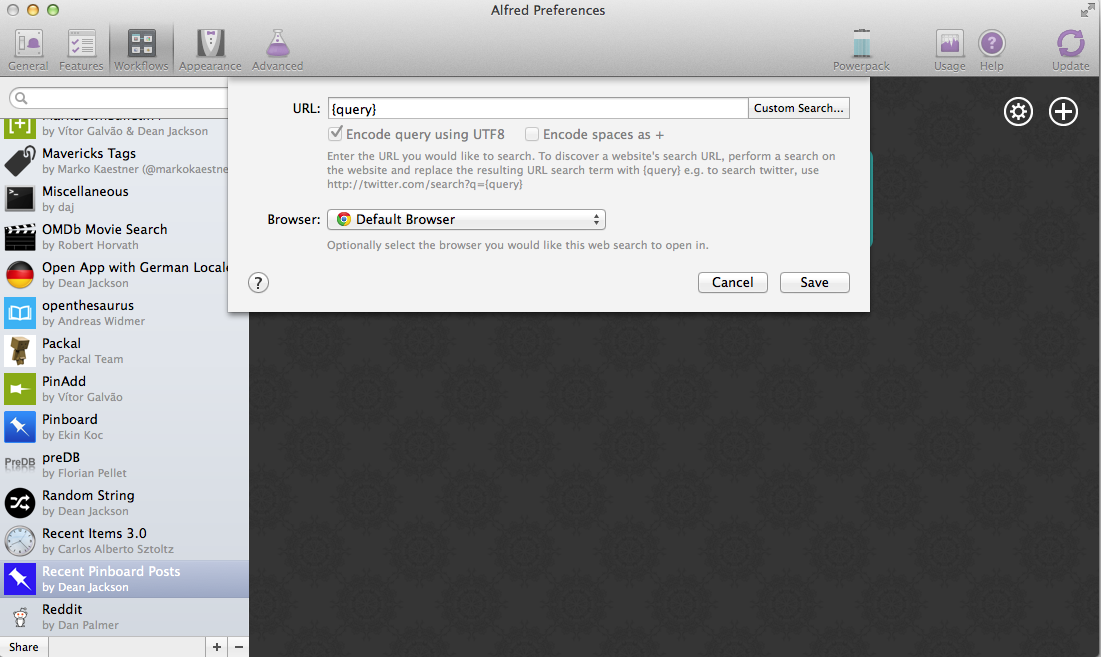Screen dimensions: 1101x657
Task: Click the PreDB workflow icon
Action: [20, 463]
